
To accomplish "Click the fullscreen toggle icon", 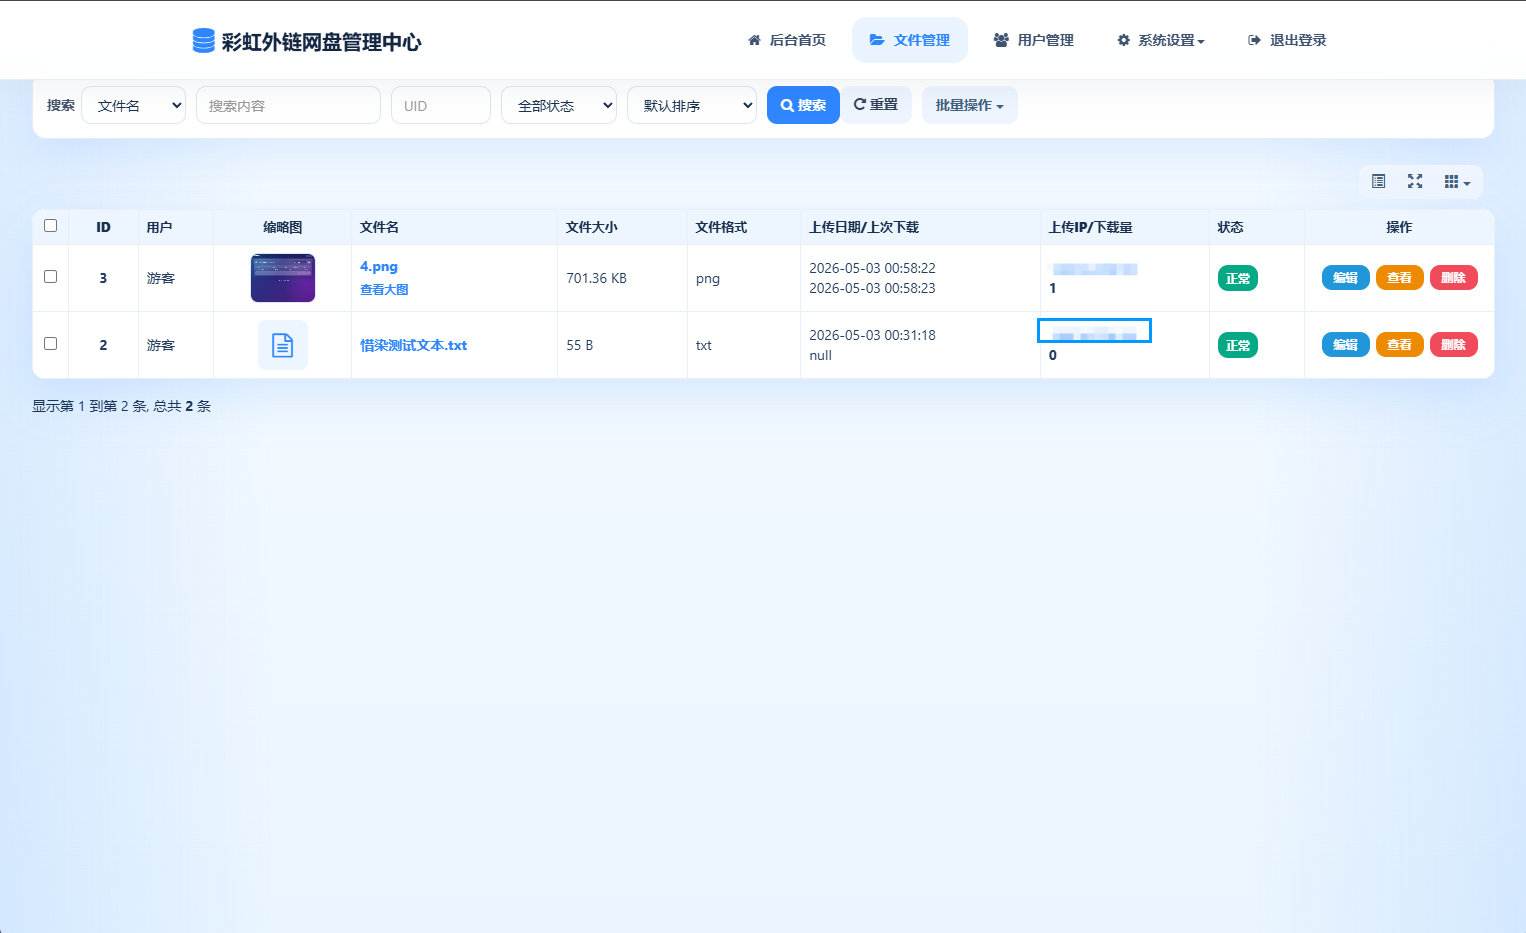I will [1415, 181].
